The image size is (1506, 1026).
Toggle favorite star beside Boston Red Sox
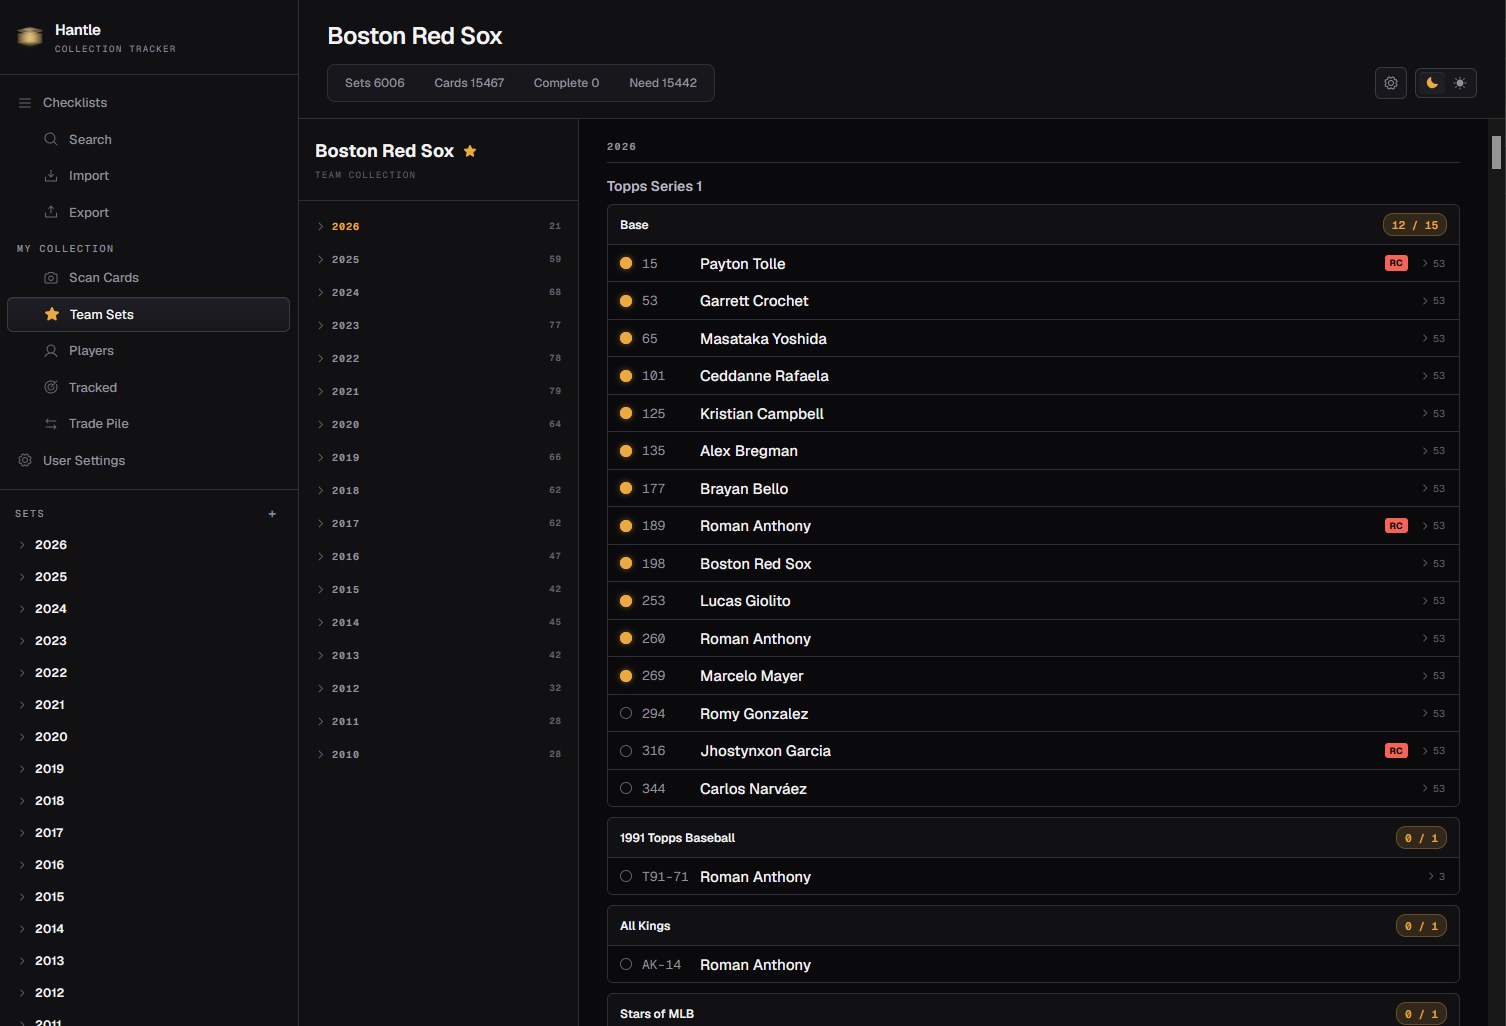pyautogui.click(x=470, y=151)
